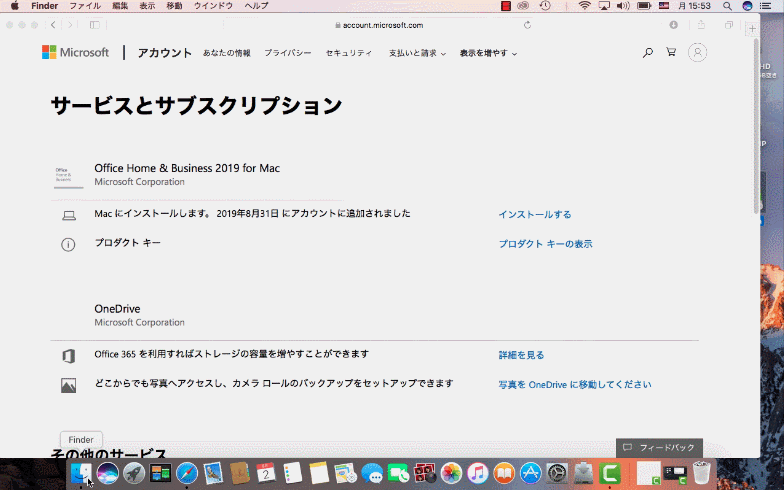Screen dimensions: 784x490
Task: Open Contacts address book icon in Dock
Action: click(240, 472)
